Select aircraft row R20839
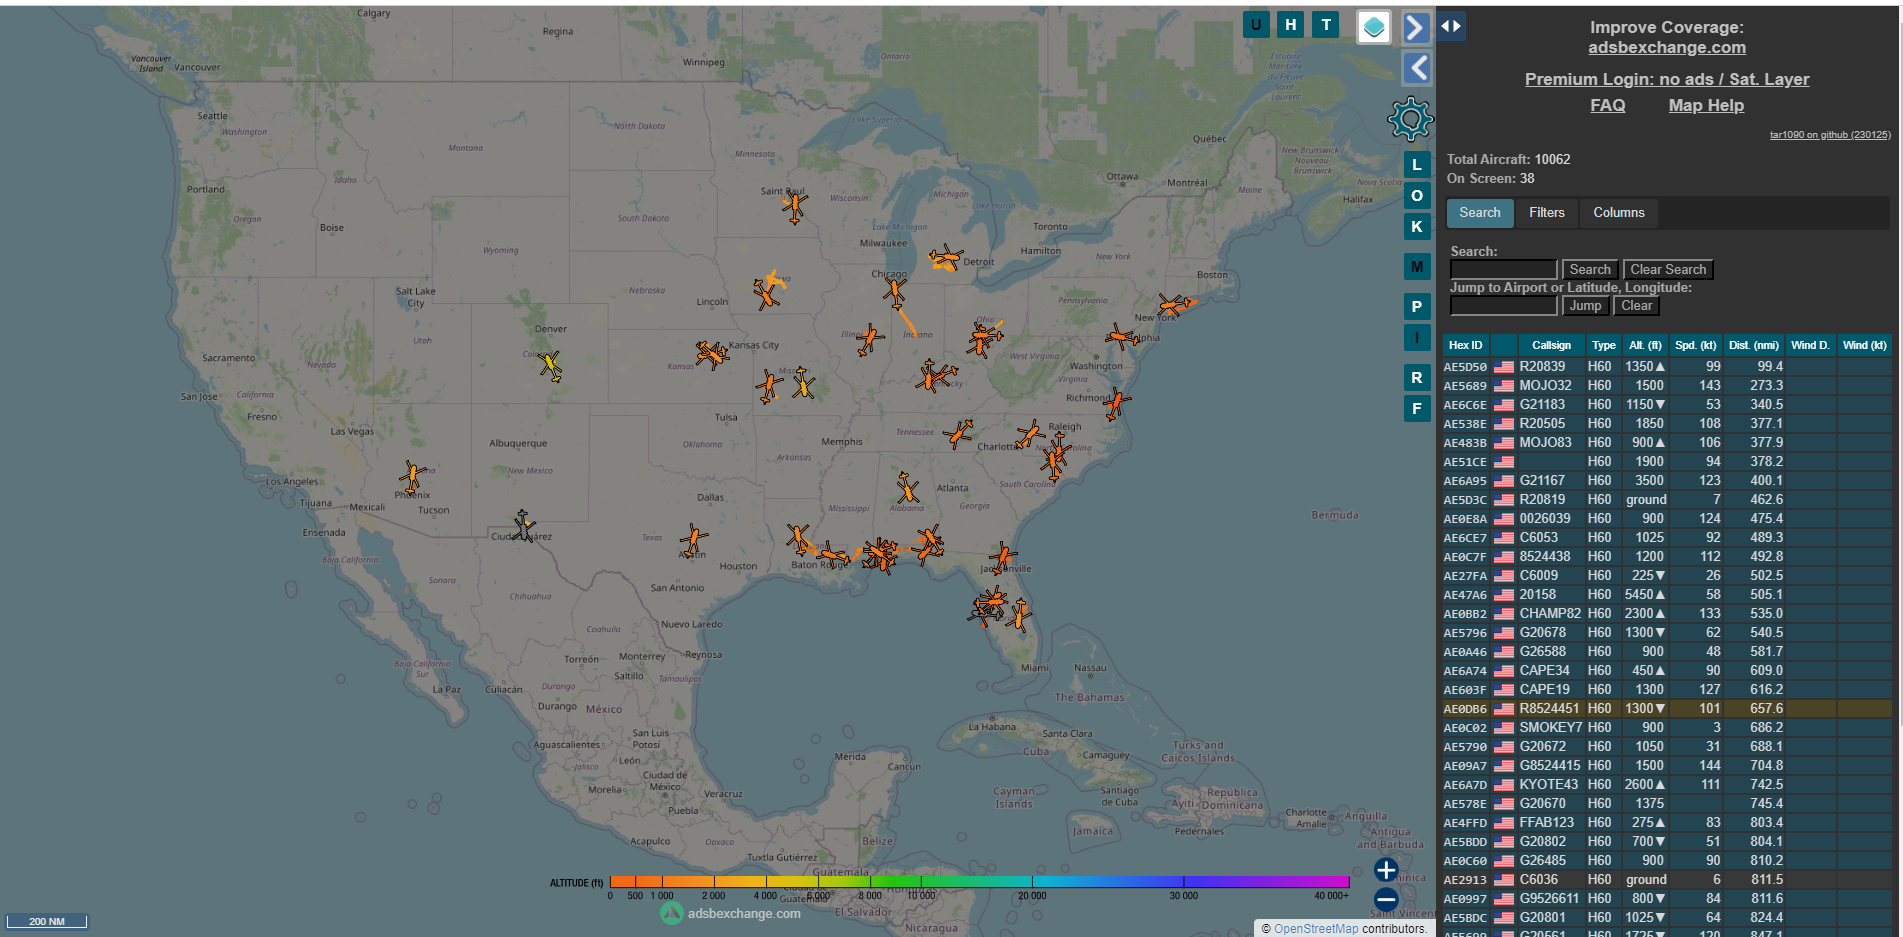Viewport: 1903px width, 937px height. (1667, 367)
